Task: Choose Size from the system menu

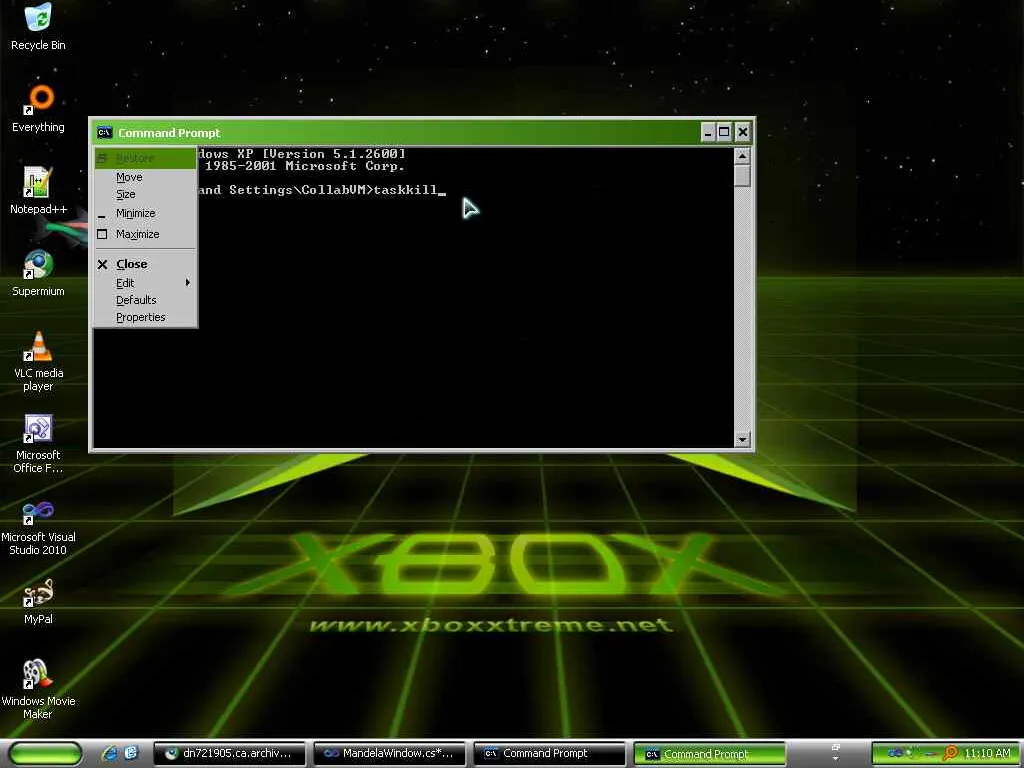Action: point(145,194)
